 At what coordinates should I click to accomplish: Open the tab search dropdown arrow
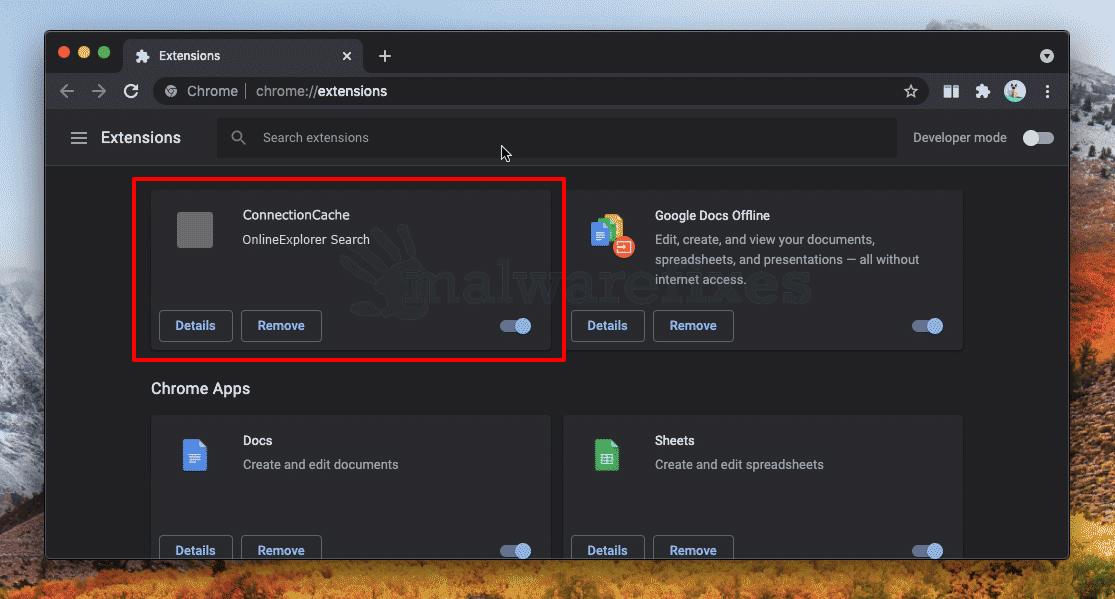(1047, 55)
